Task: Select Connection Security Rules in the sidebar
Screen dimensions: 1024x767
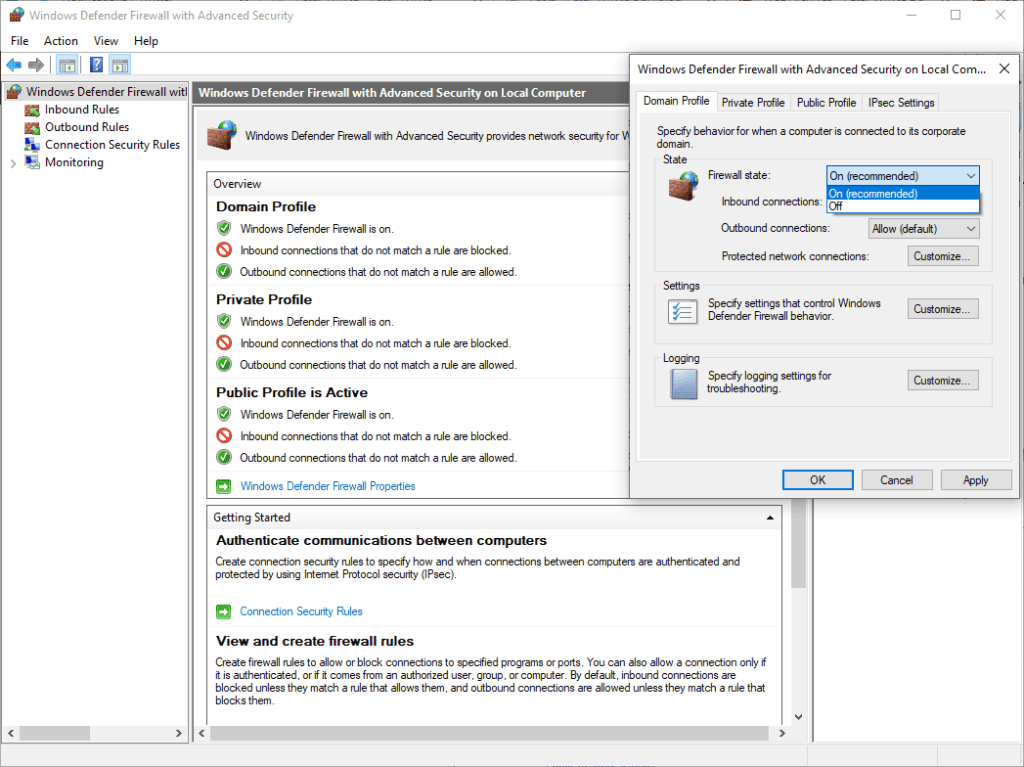Action: tap(113, 144)
